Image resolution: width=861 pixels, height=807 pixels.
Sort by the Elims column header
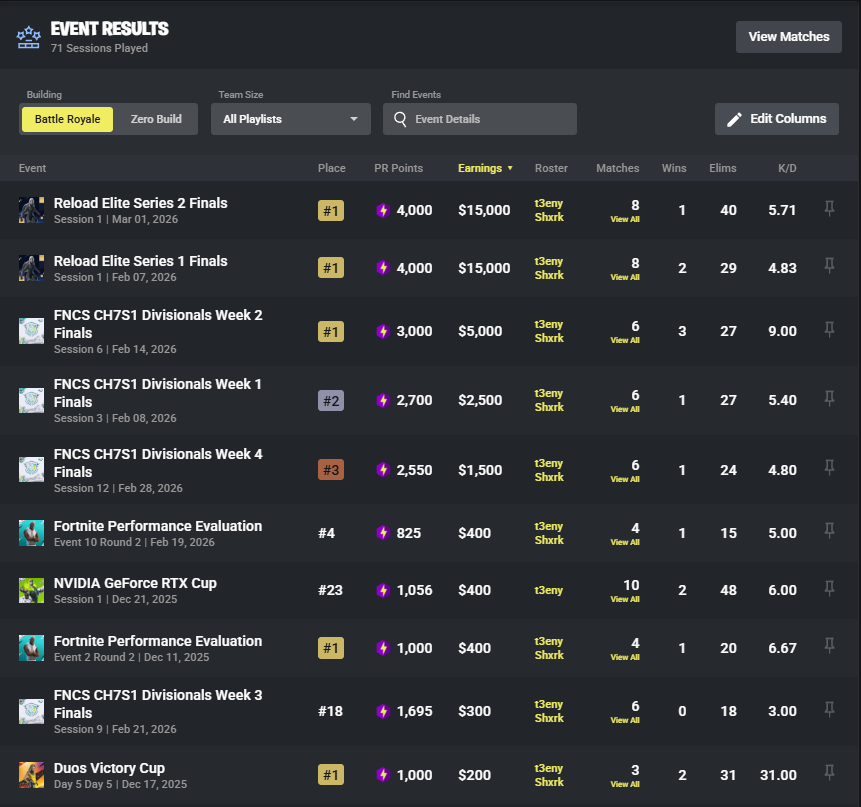point(723,168)
